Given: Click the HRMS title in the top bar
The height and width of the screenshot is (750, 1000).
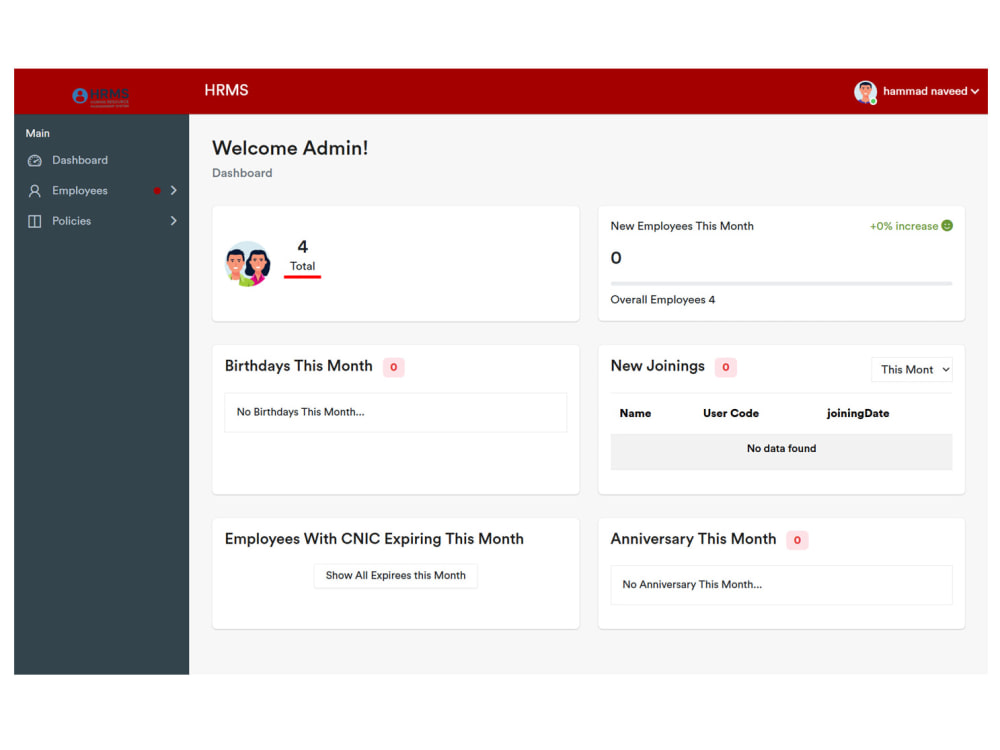Looking at the screenshot, I should (226, 91).
